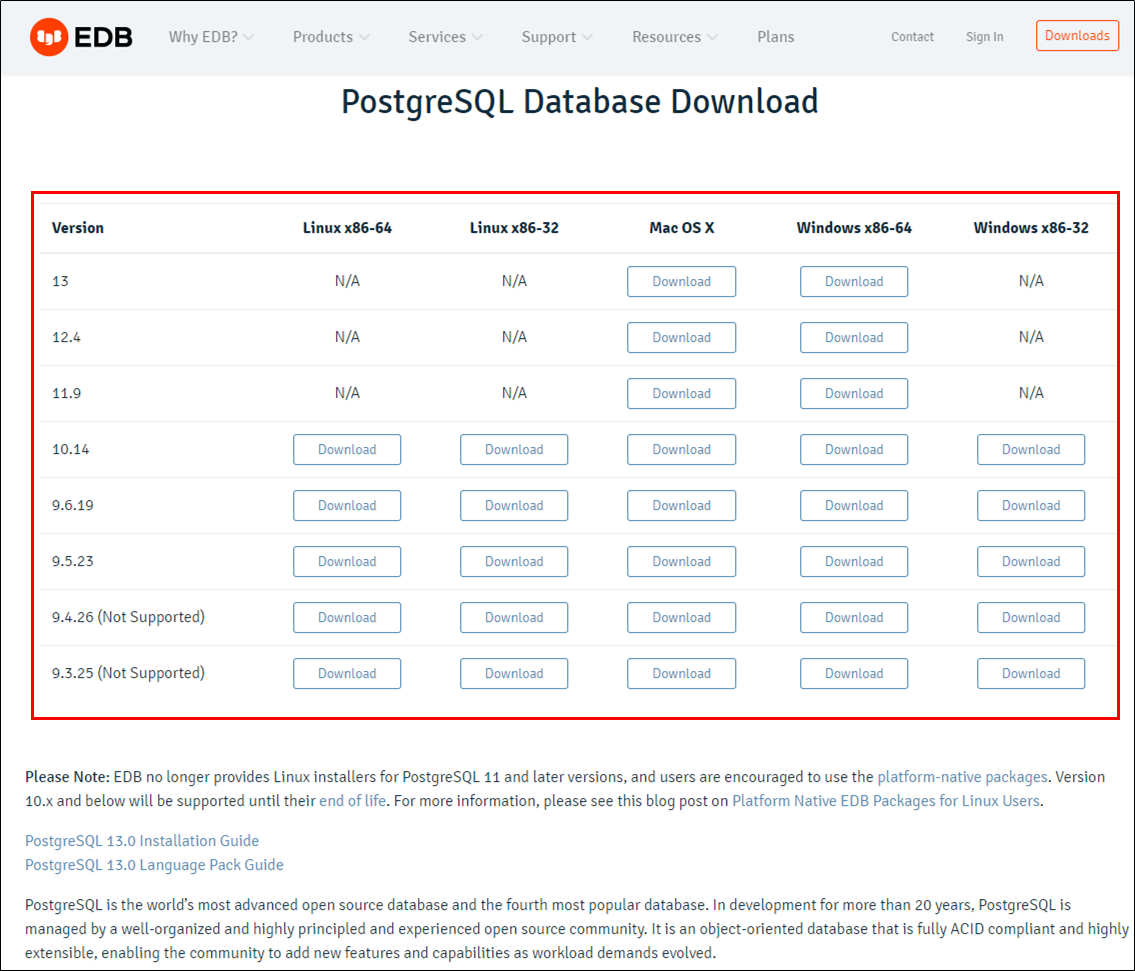Image resolution: width=1135 pixels, height=971 pixels.
Task: Click the 9.3.25 (Not Supported) version label
Action: [128, 673]
